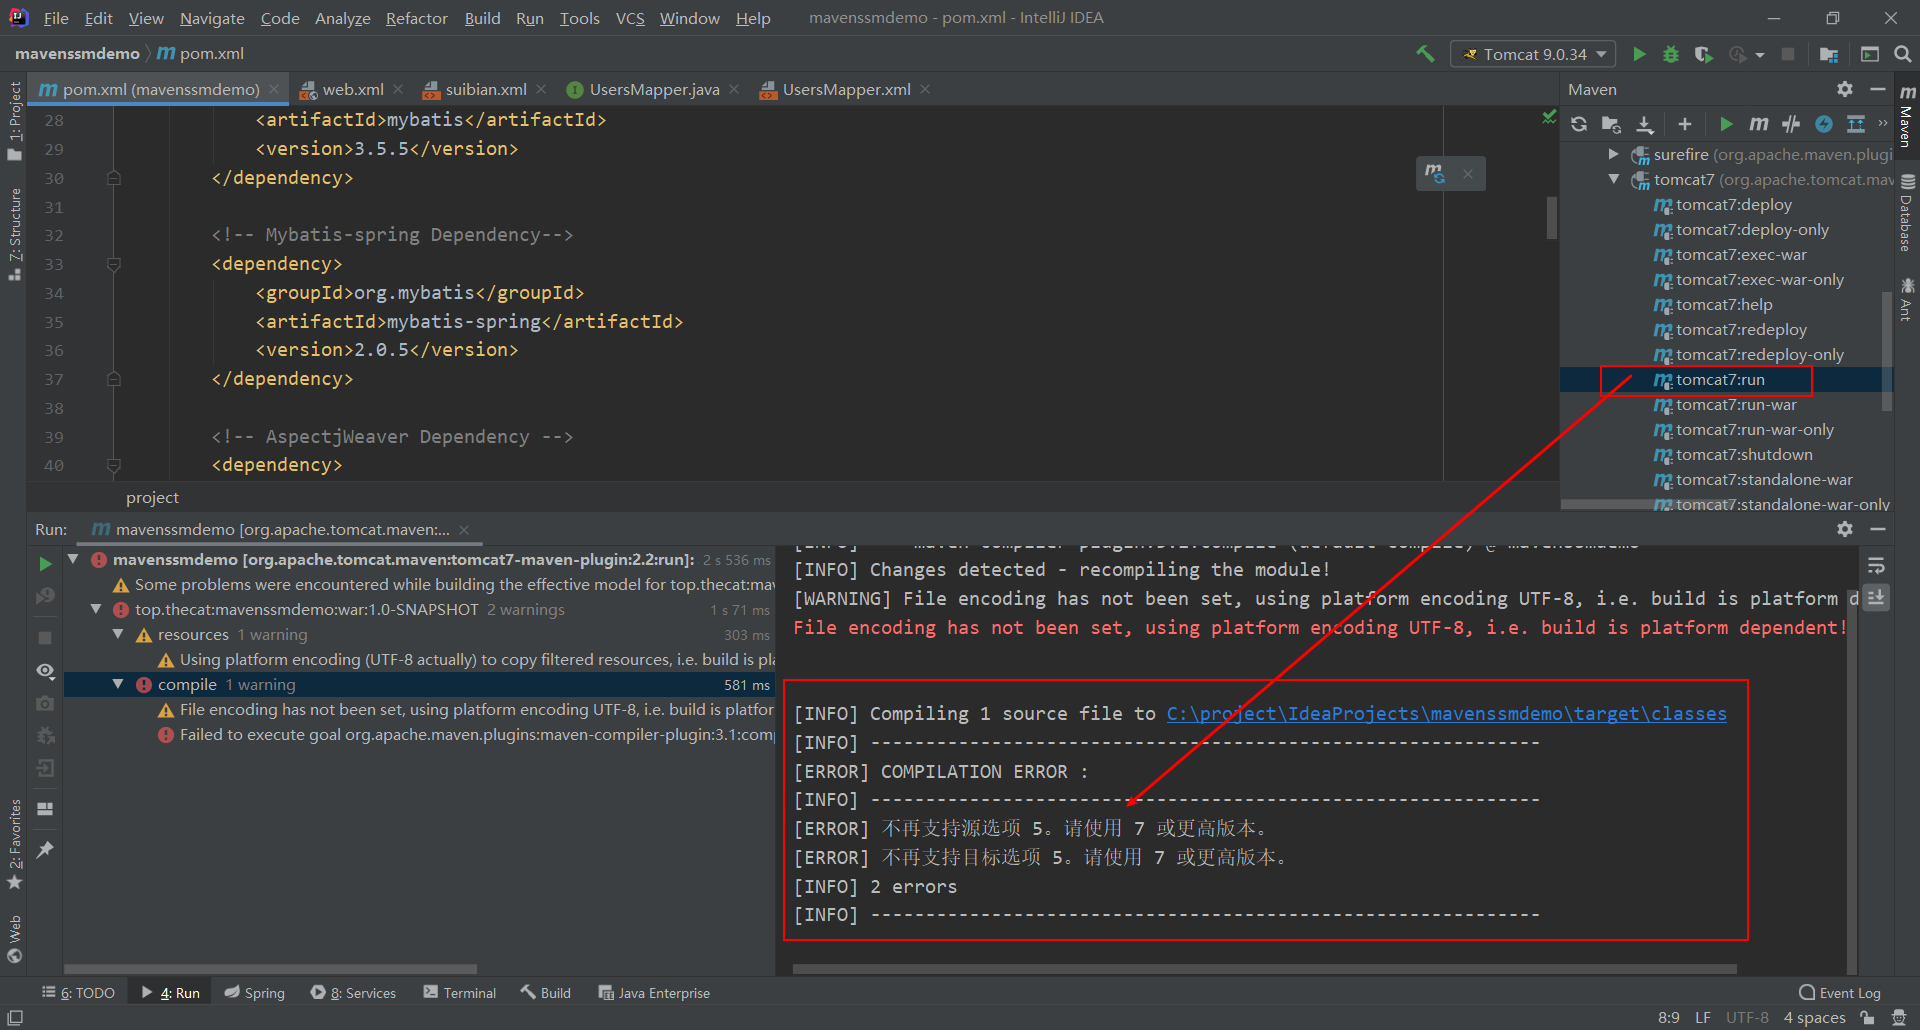
Task: Show more Maven toolbar actions chevron
Action: point(1883,124)
